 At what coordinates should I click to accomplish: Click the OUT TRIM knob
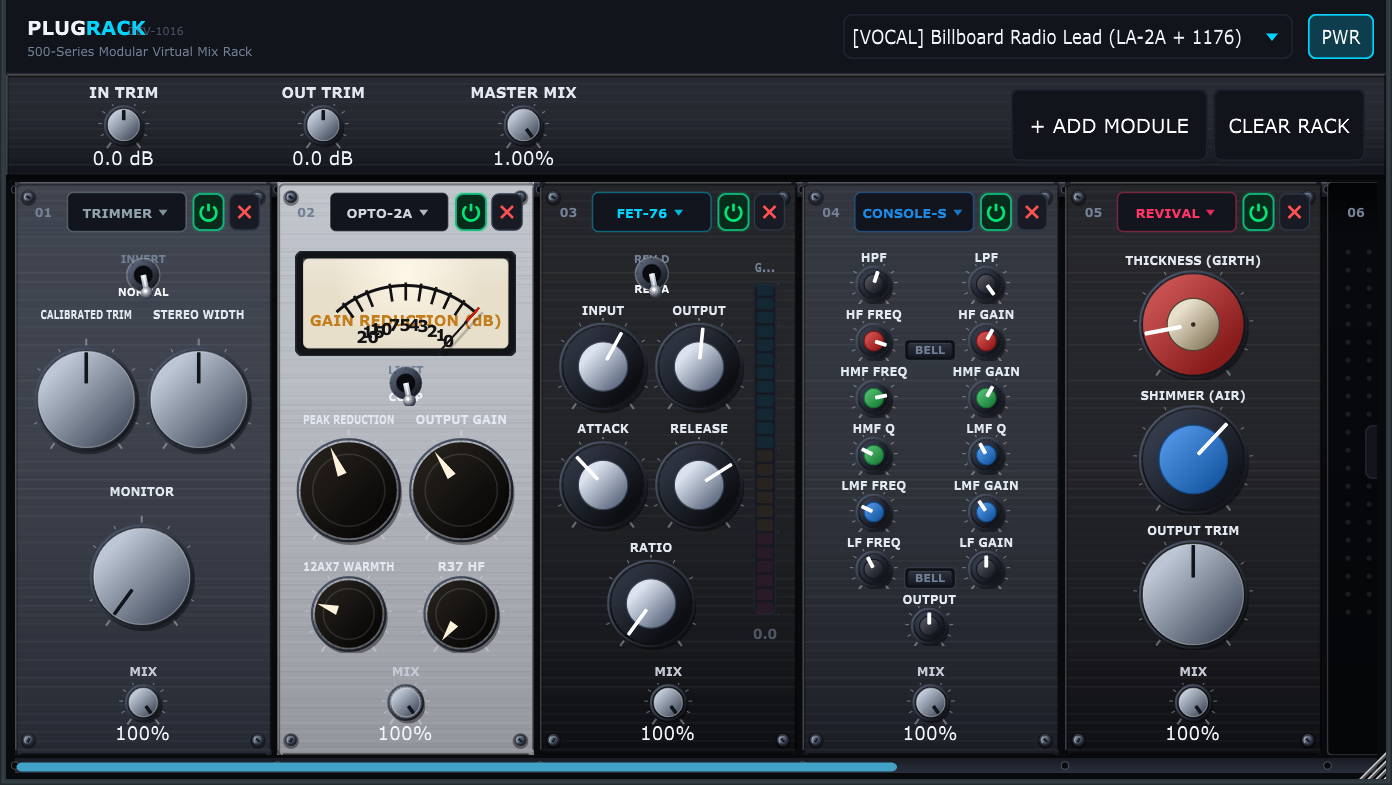pyautogui.click(x=322, y=125)
